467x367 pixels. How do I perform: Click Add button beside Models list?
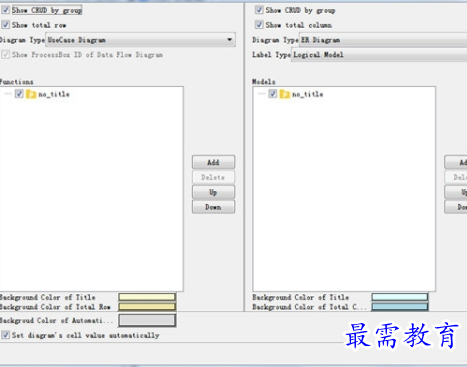456,162
